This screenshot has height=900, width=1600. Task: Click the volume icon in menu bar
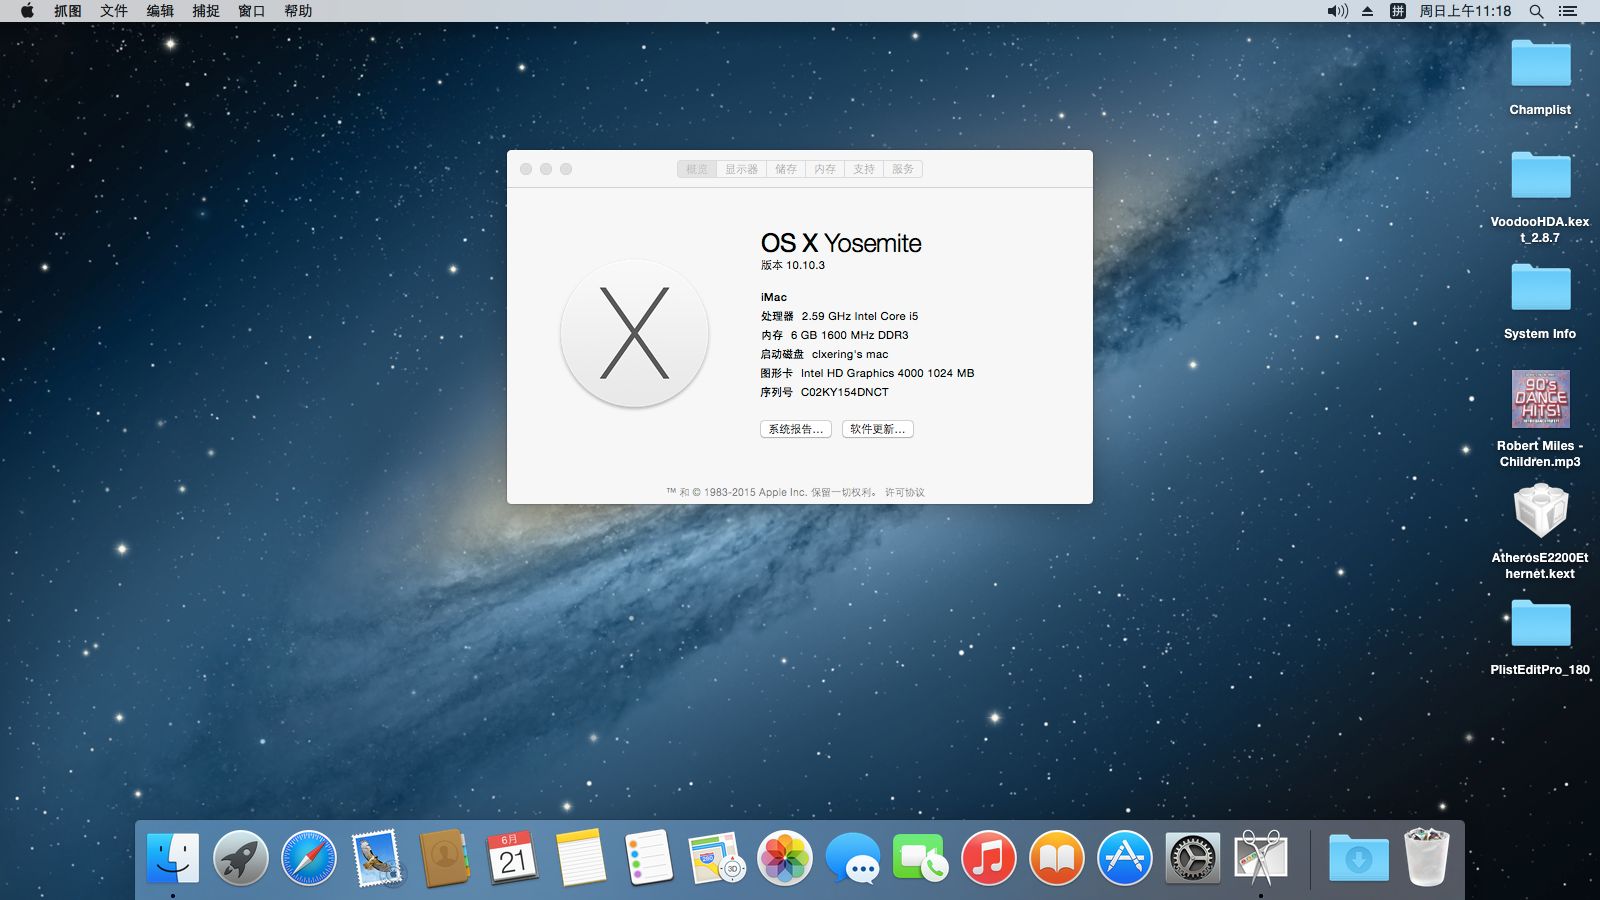1338,11
